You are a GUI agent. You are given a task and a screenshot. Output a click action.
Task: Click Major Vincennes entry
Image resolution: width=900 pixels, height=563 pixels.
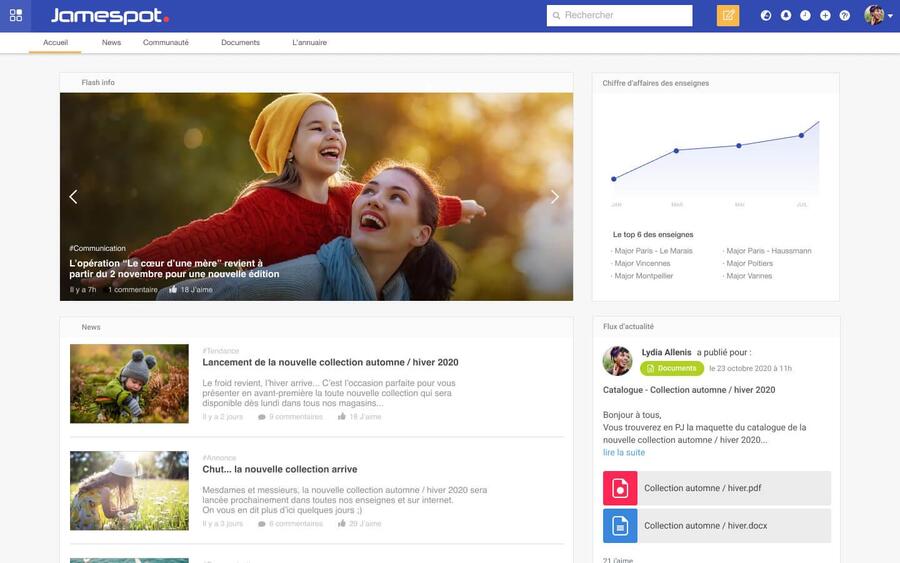[642, 263]
